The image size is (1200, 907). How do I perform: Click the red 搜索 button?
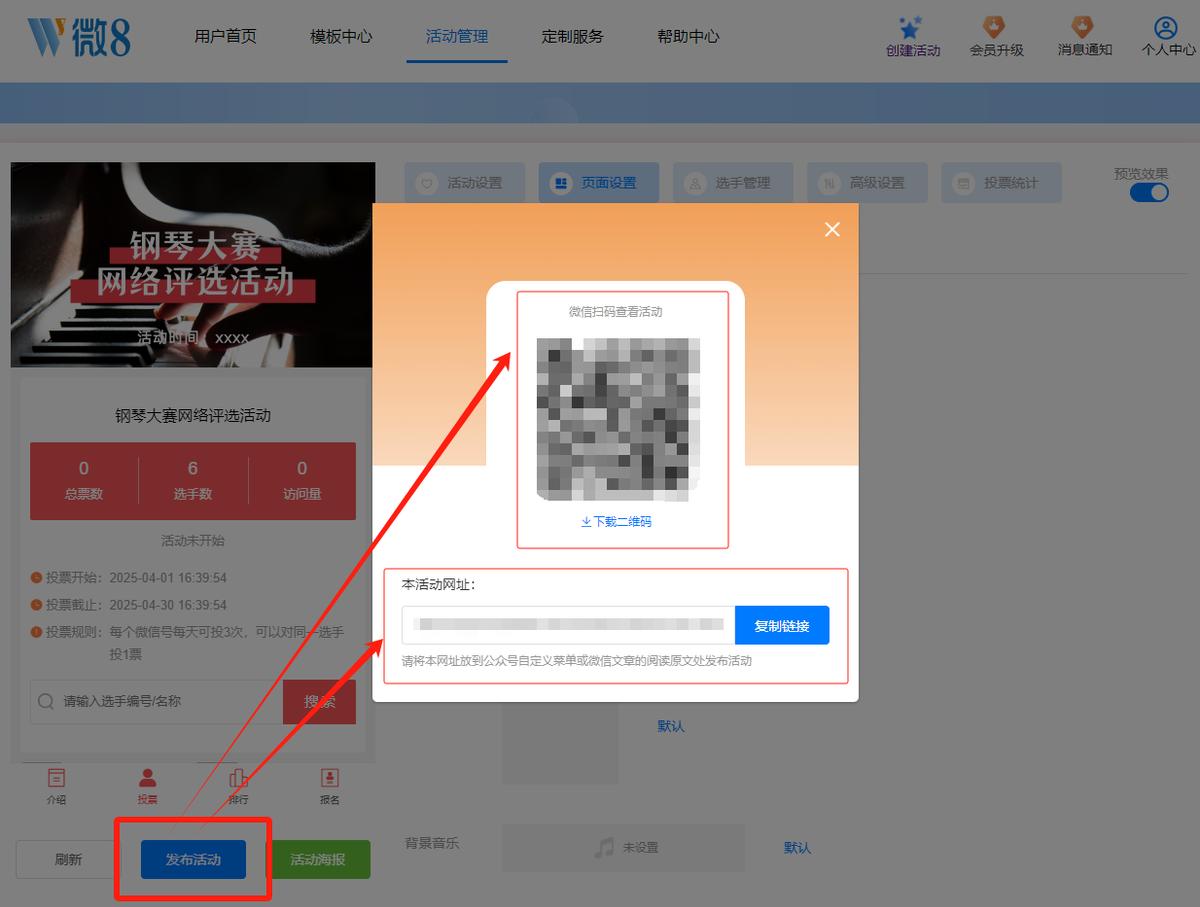pyautogui.click(x=319, y=702)
